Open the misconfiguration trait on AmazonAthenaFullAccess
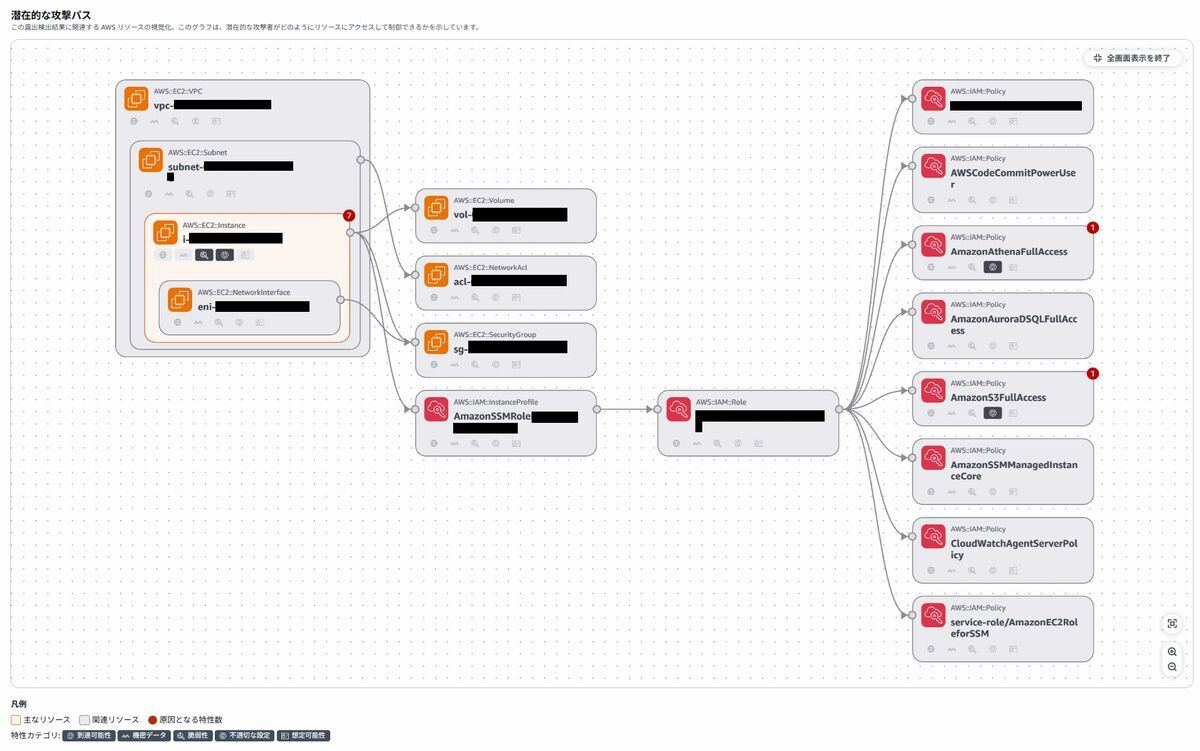Image resolution: width=1200 pixels, height=751 pixels. tap(993, 267)
